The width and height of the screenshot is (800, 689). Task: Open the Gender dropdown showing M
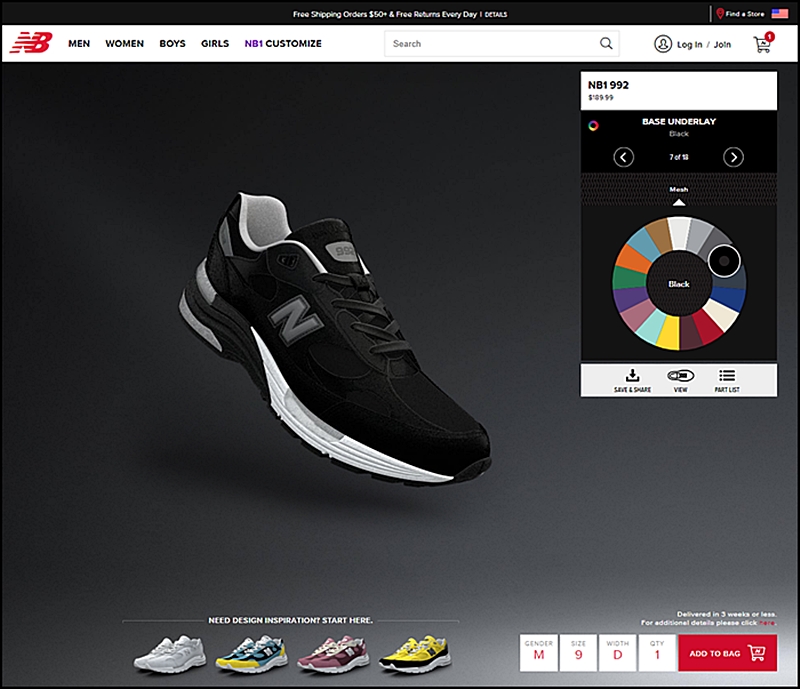[539, 653]
